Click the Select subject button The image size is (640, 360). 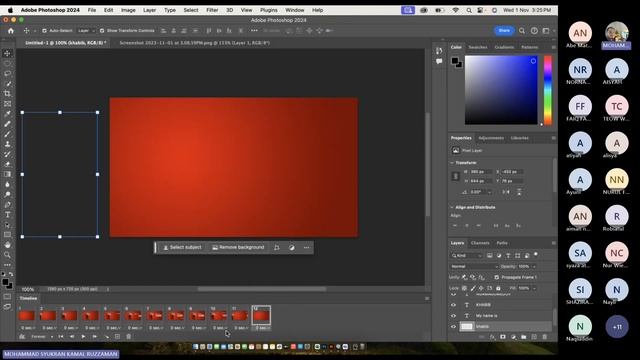(182, 247)
